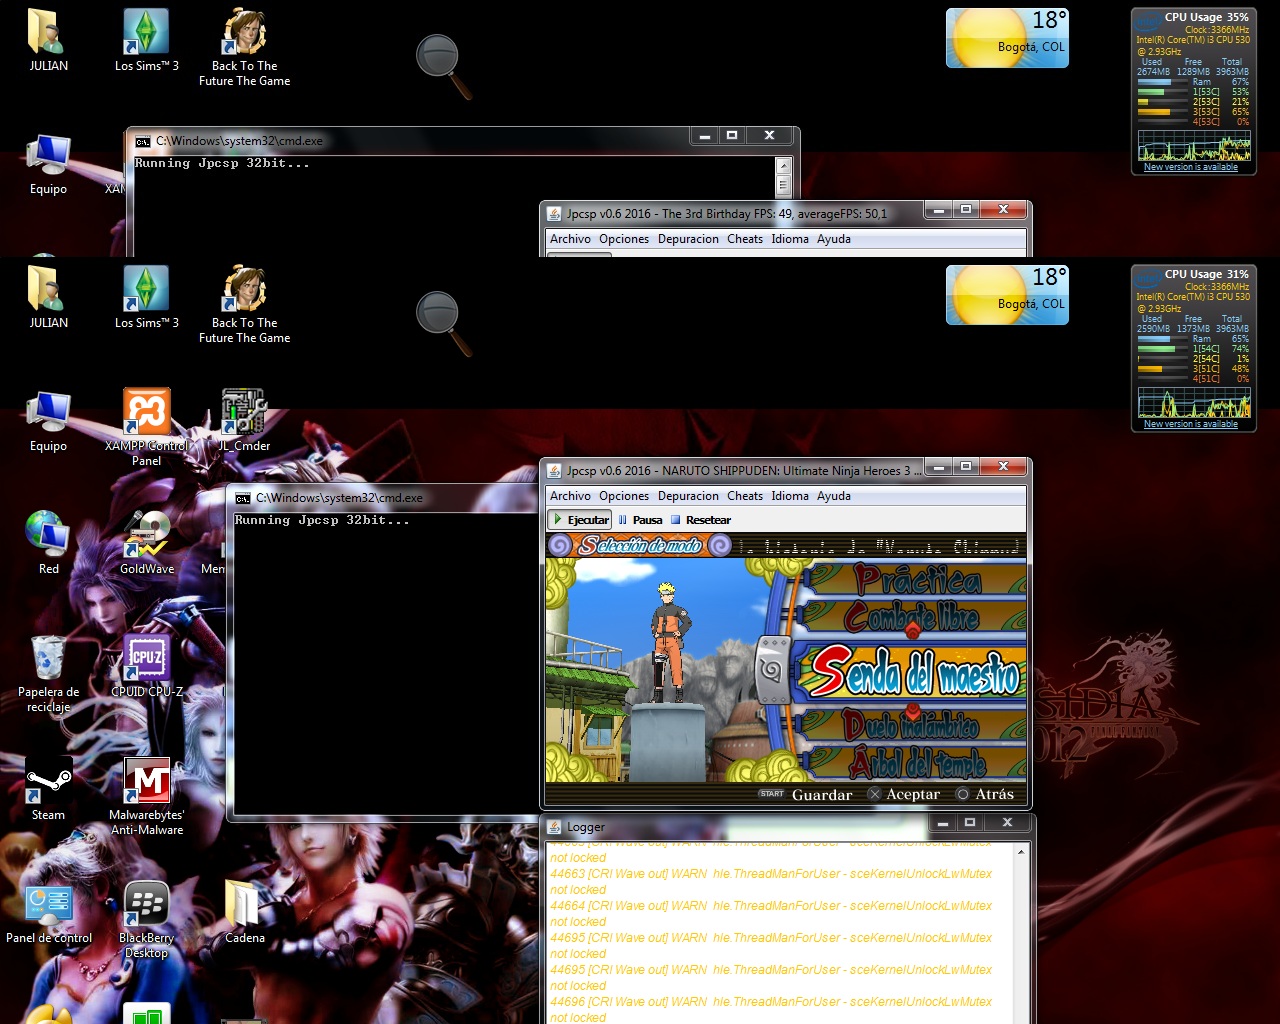Image resolution: width=1280 pixels, height=1024 pixels.
Task: Click the CPU Usage 31% gadget title
Action: pos(1206,274)
